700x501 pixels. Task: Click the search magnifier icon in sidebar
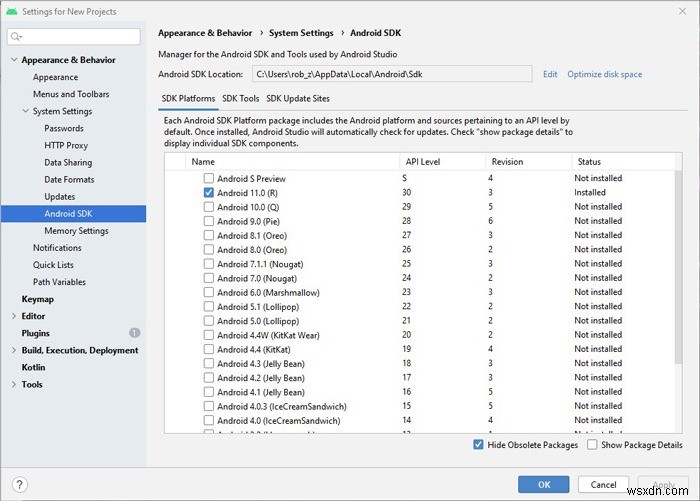[16, 37]
